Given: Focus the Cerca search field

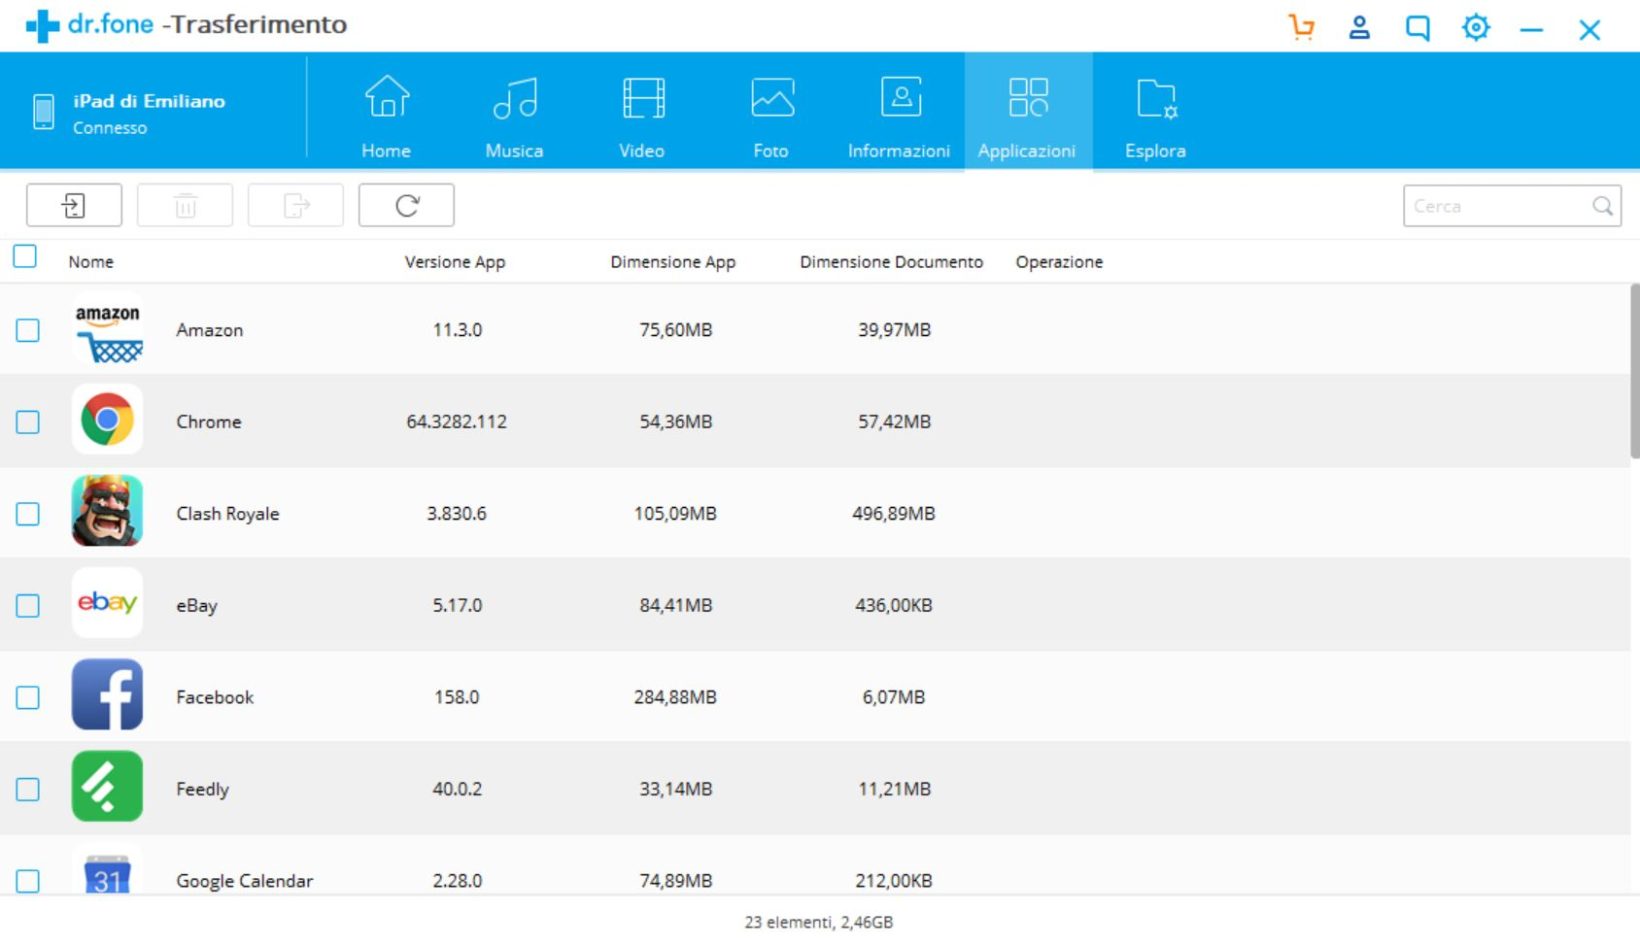Looking at the screenshot, I should coord(1495,206).
